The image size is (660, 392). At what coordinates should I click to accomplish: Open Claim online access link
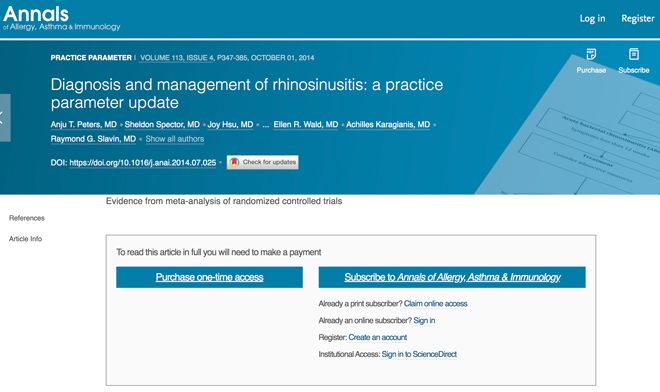tap(436, 304)
